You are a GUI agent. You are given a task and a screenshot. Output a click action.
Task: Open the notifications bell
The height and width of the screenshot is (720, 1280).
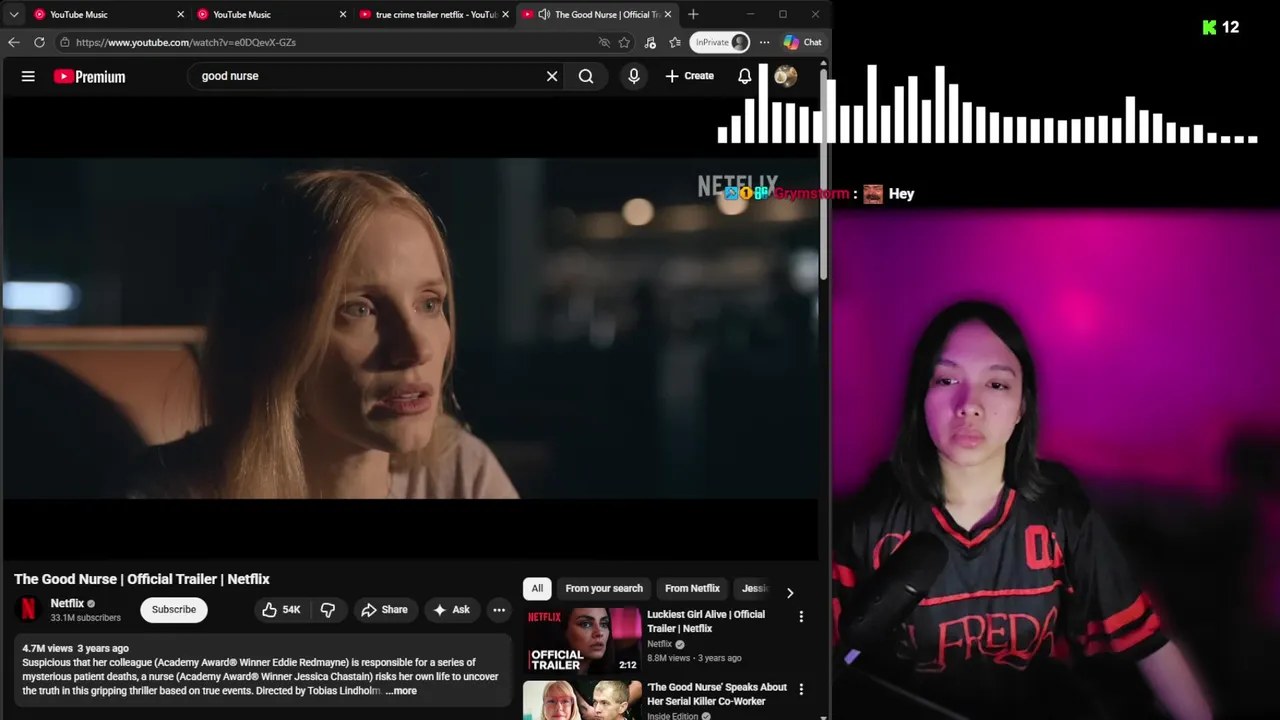coord(745,76)
